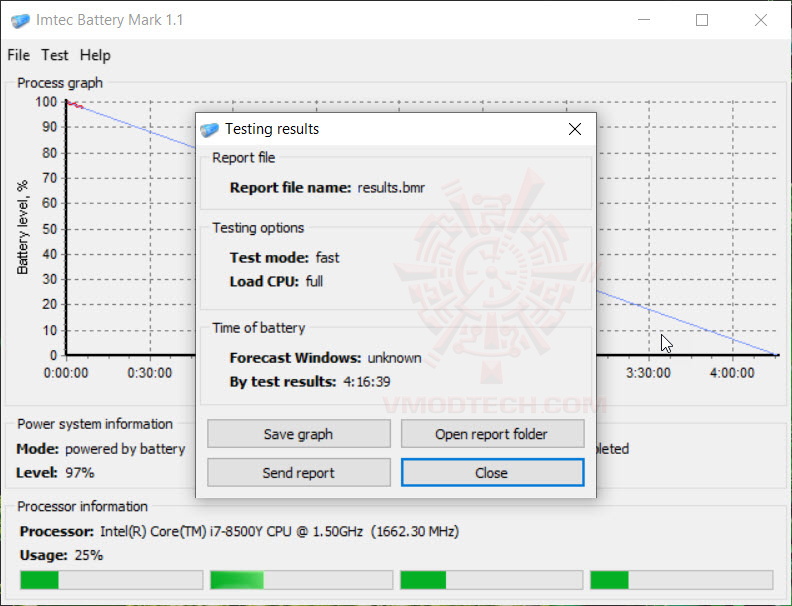Click the Test mode value fast
The height and width of the screenshot is (606, 792).
pos(327,258)
